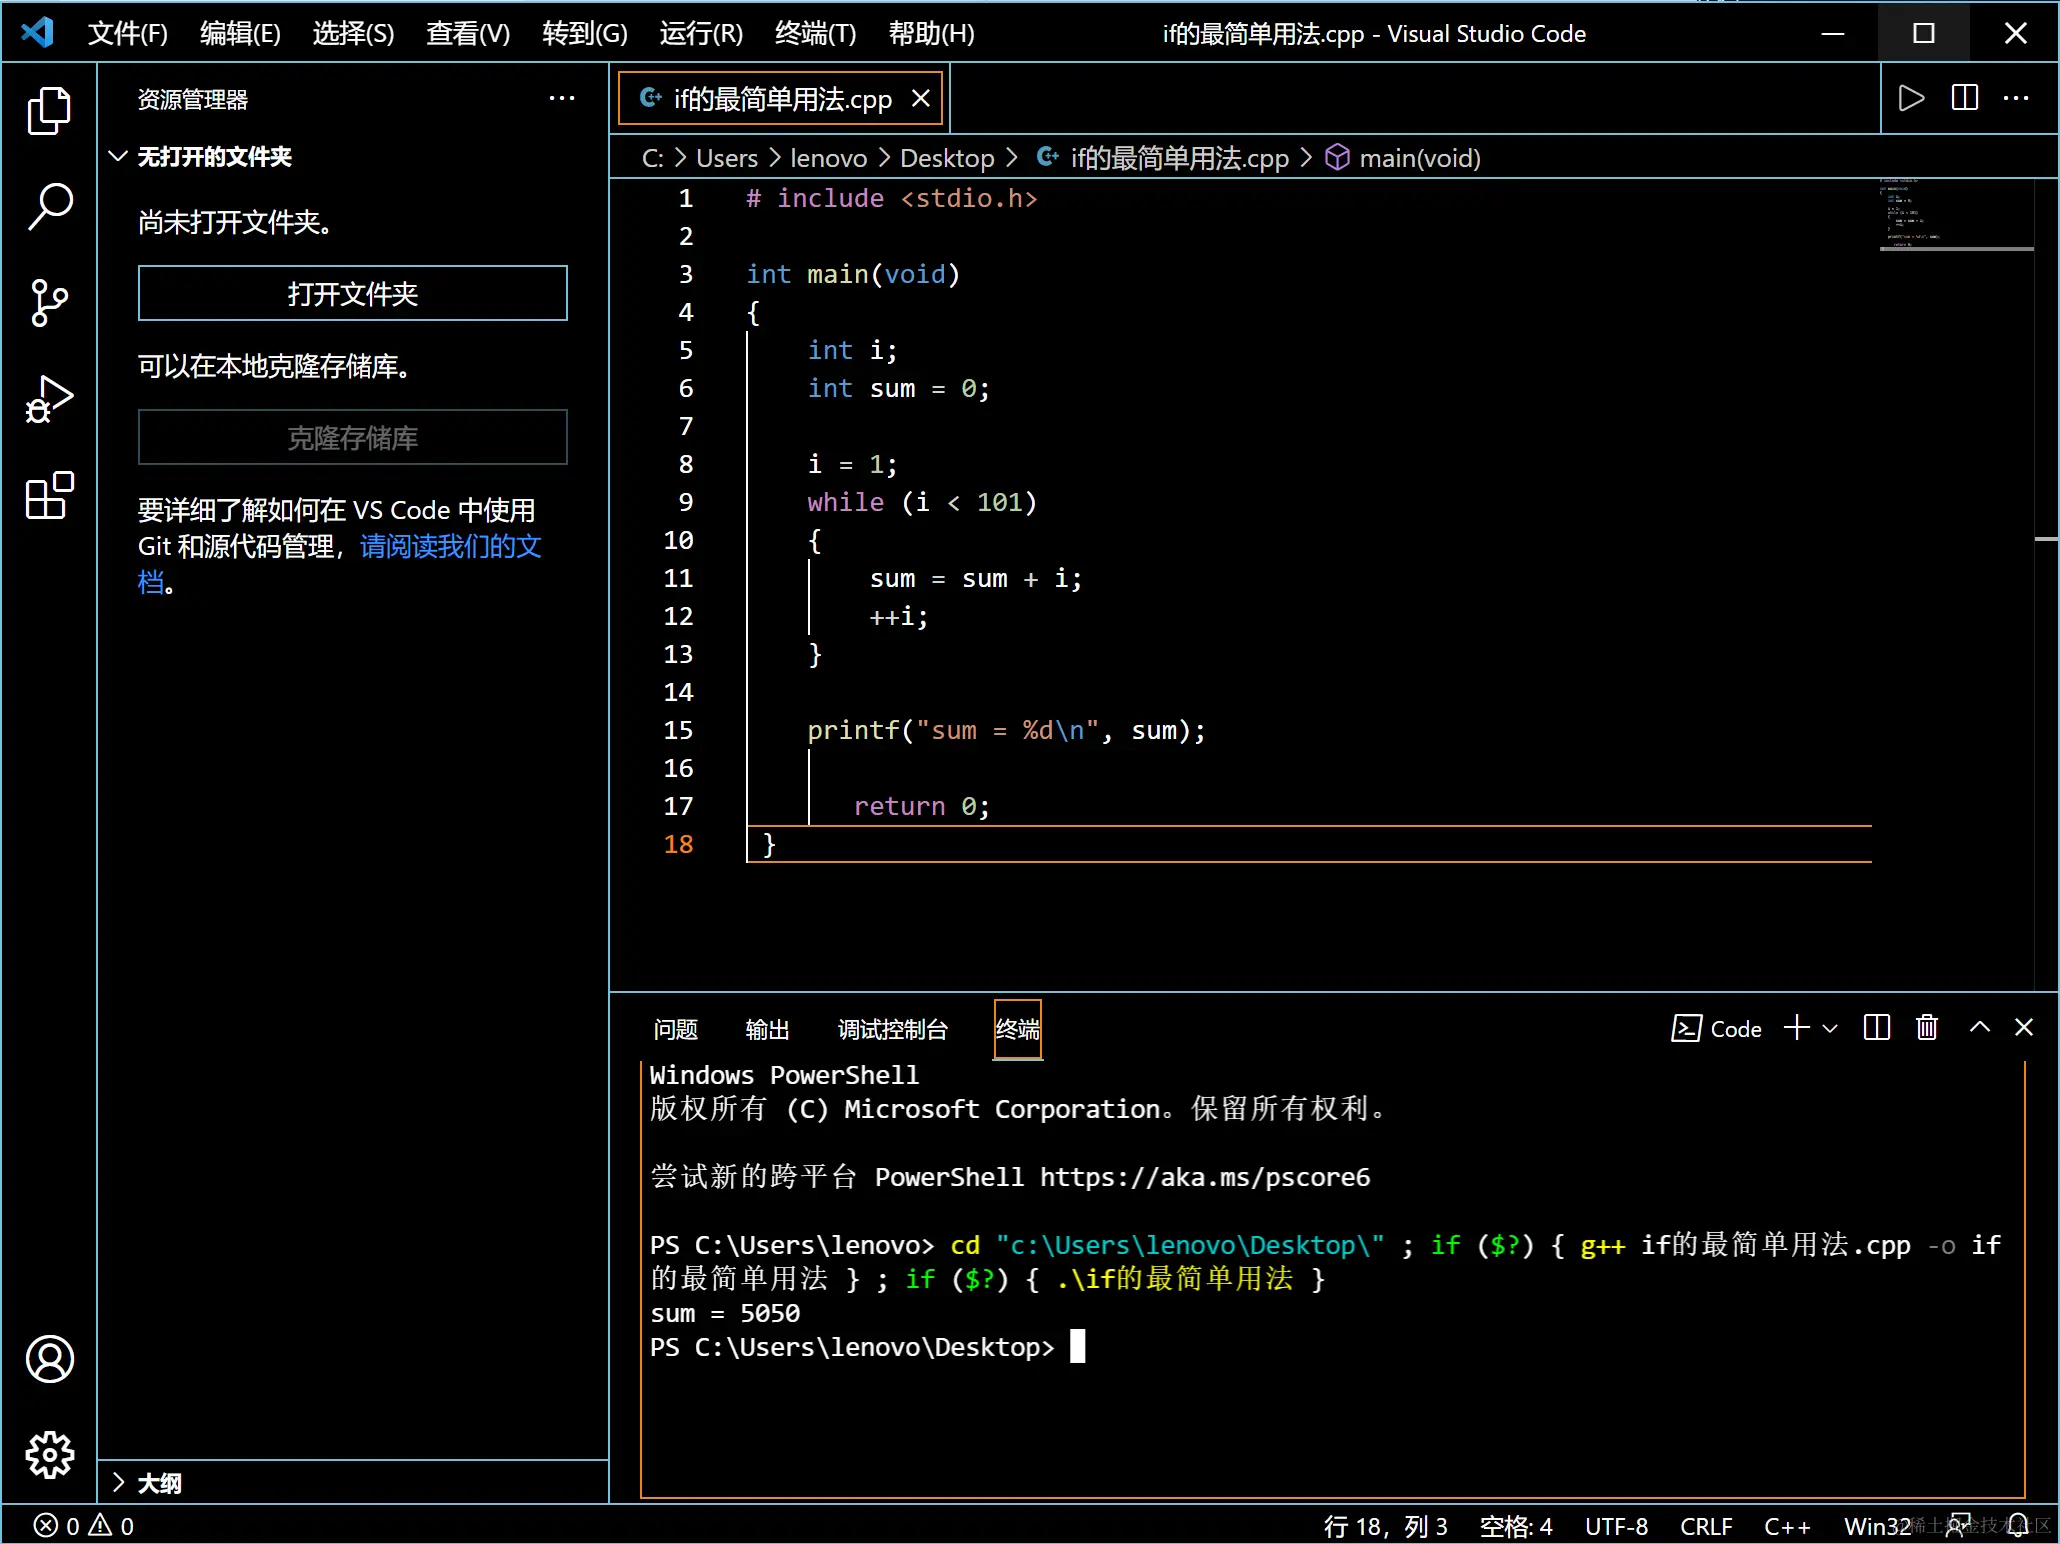The width and height of the screenshot is (2060, 1544).
Task: Open the Source Control view
Action: coord(49,302)
